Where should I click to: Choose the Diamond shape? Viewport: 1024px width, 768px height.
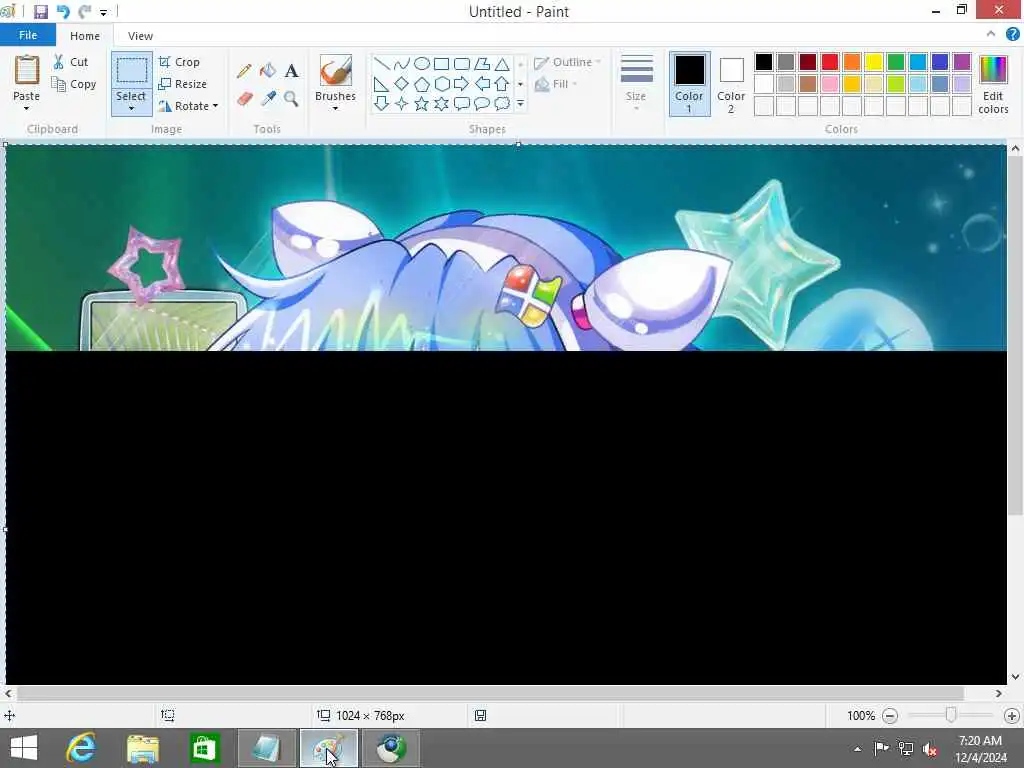point(402,84)
